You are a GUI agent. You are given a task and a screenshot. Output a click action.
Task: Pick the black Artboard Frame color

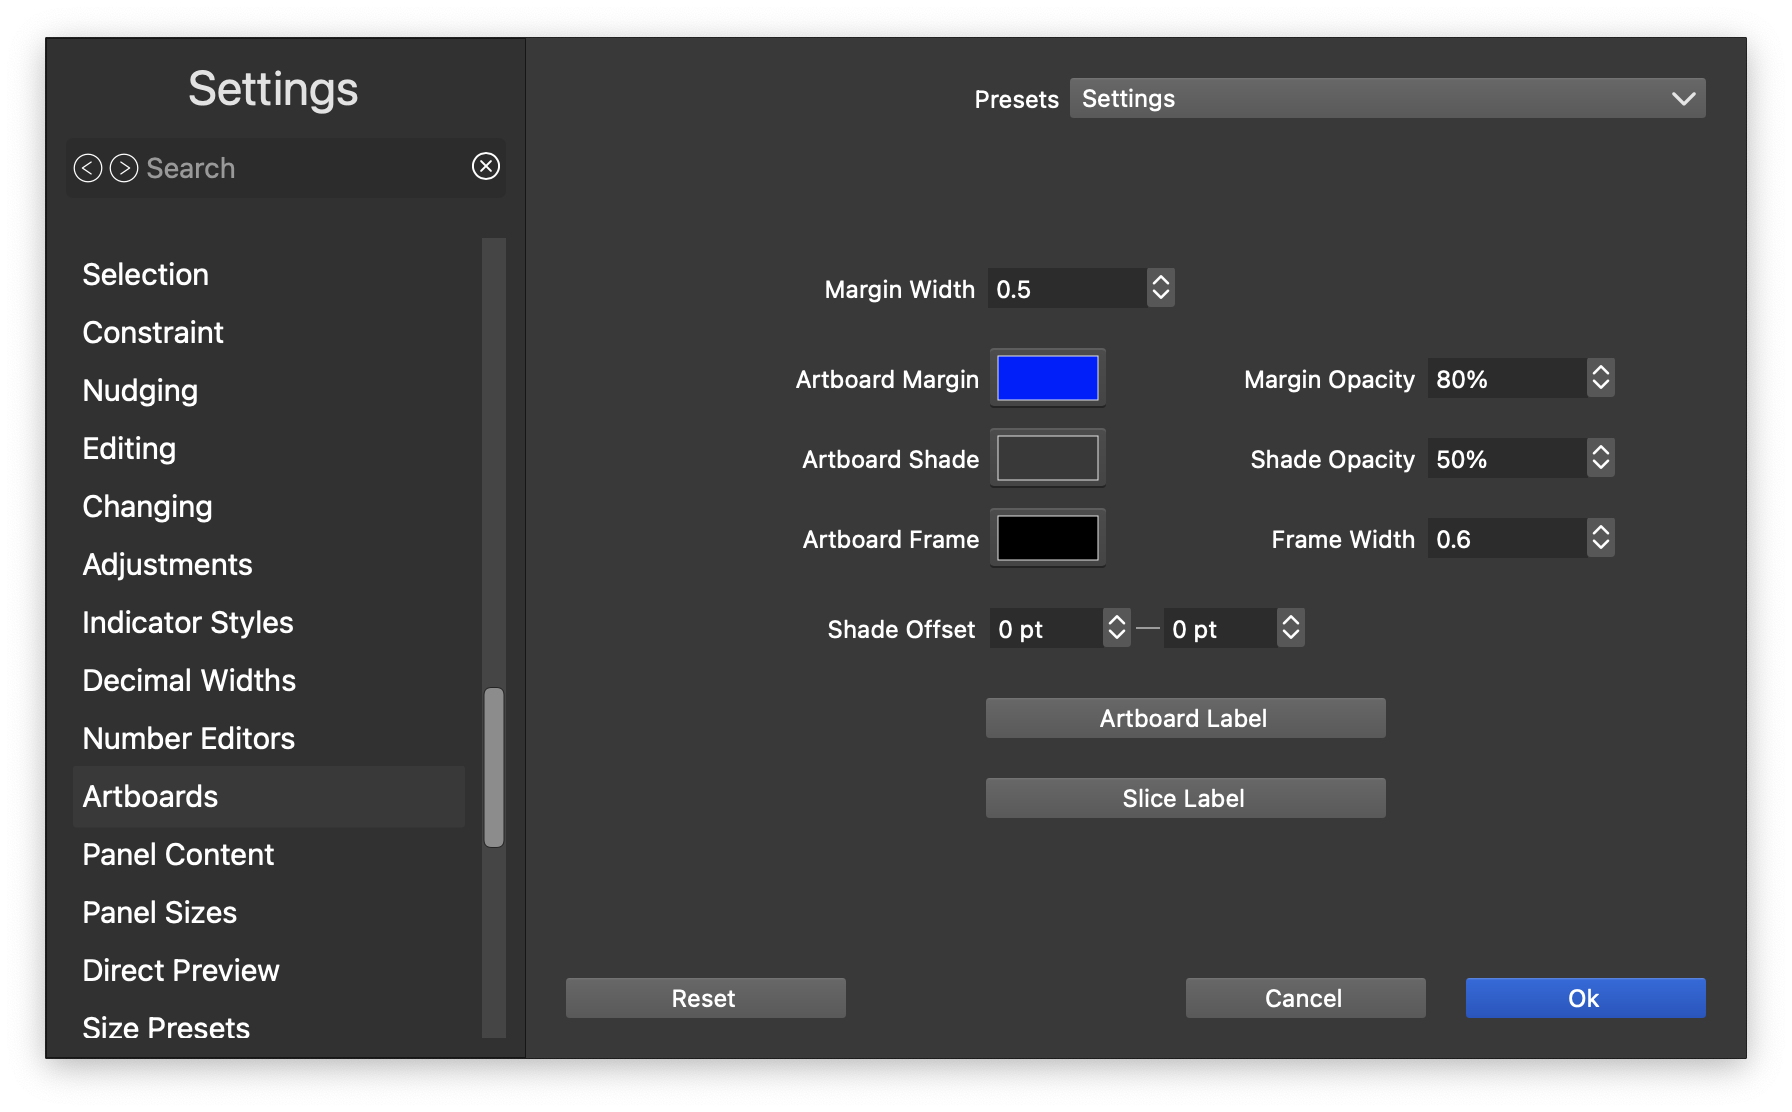(x=1047, y=538)
